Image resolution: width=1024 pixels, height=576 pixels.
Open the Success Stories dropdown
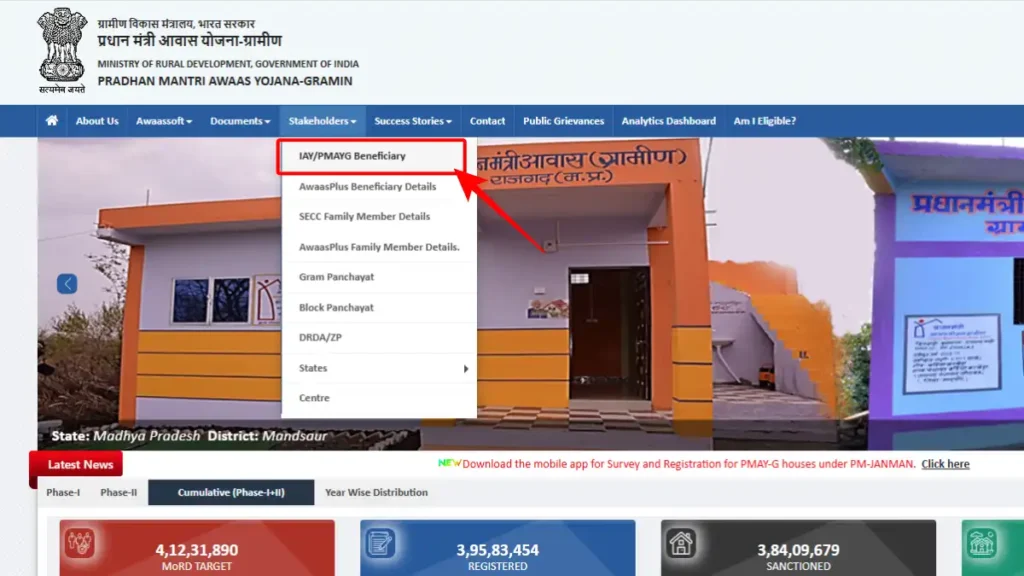click(413, 121)
